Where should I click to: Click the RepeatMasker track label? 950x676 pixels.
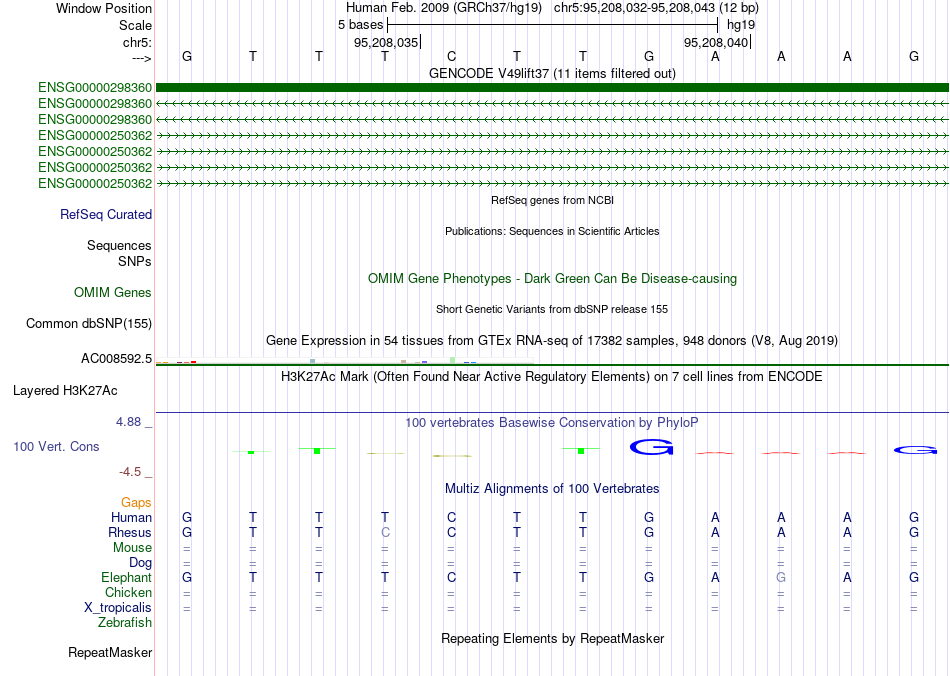[110, 652]
